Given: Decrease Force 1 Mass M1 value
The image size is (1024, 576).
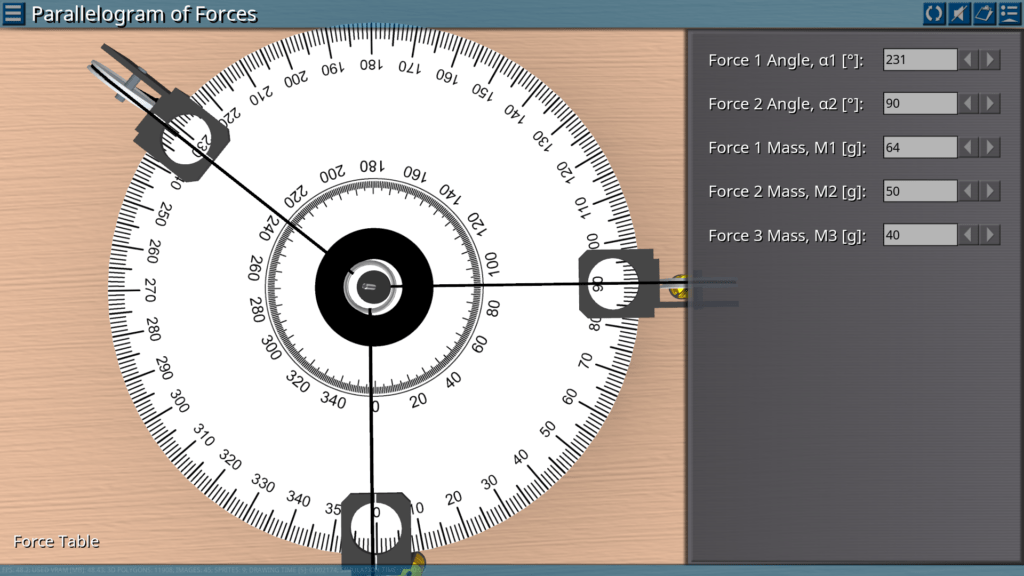Looking at the screenshot, I should click(x=968, y=148).
